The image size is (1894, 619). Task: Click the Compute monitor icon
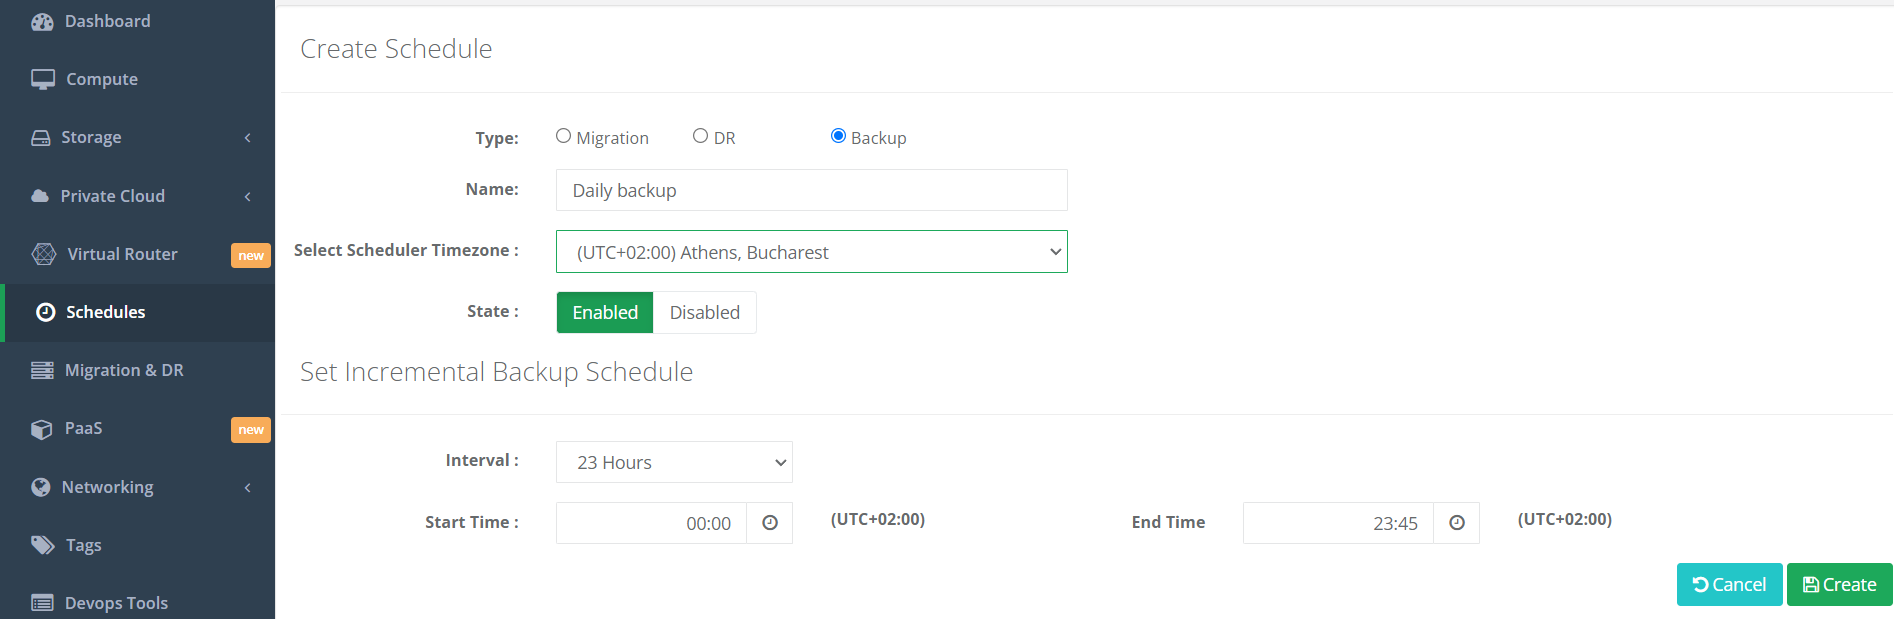click(x=43, y=79)
